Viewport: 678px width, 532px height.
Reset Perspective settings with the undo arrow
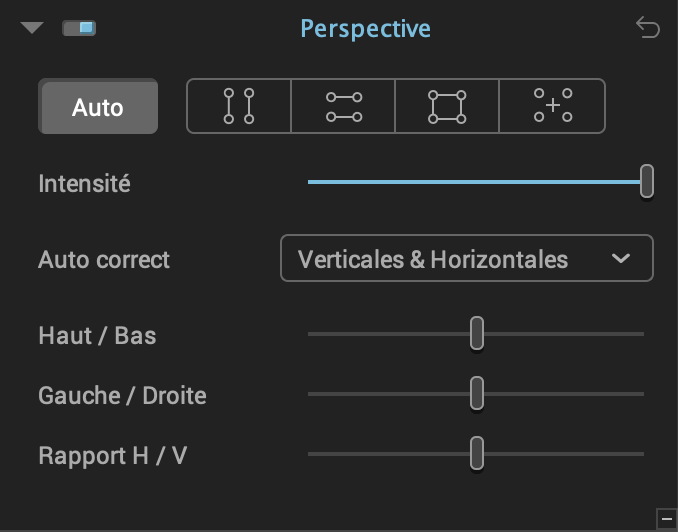click(648, 28)
